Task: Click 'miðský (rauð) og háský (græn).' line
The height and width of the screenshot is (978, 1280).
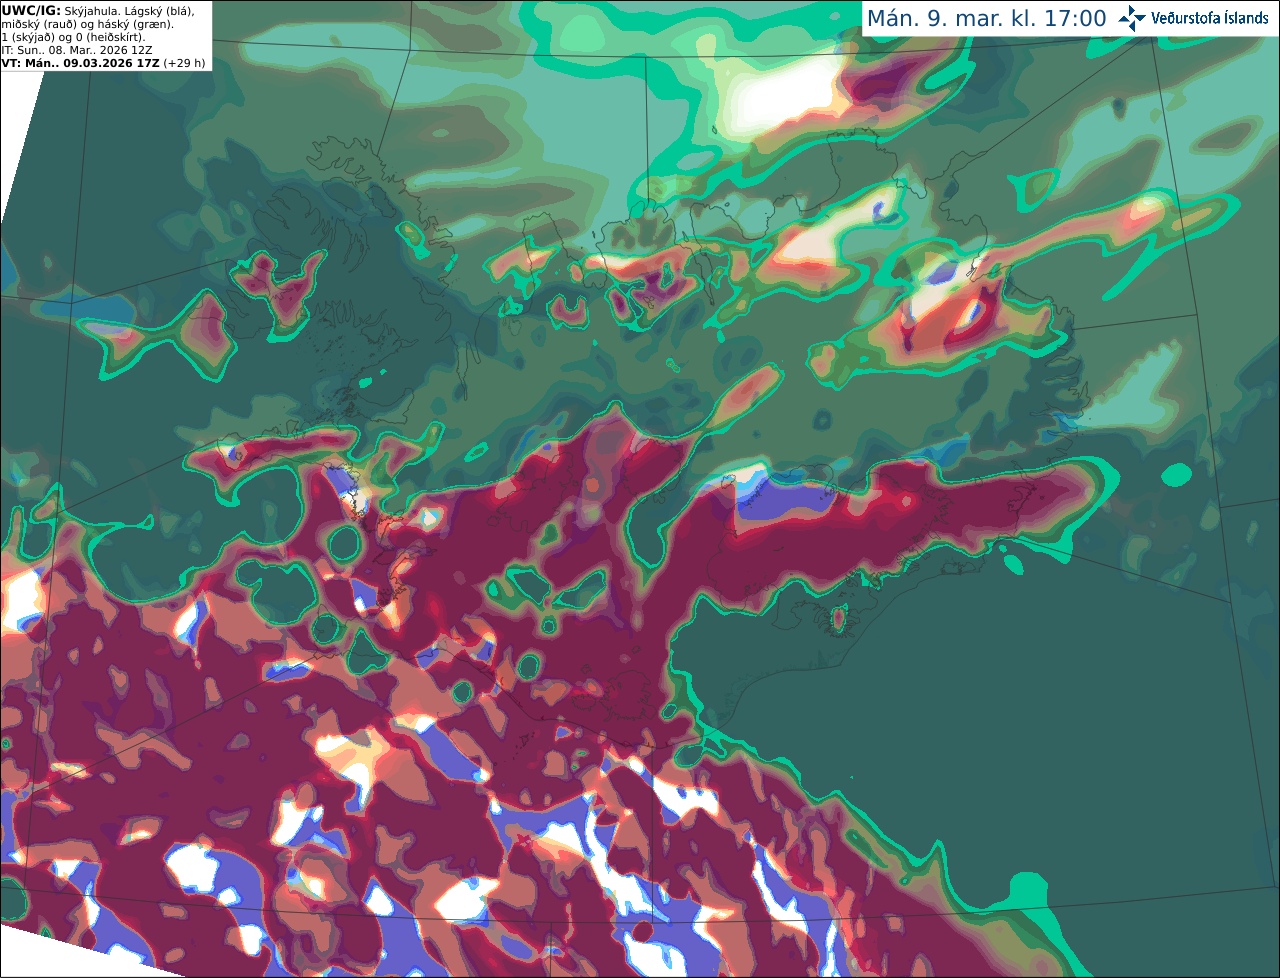Action: tap(87, 24)
